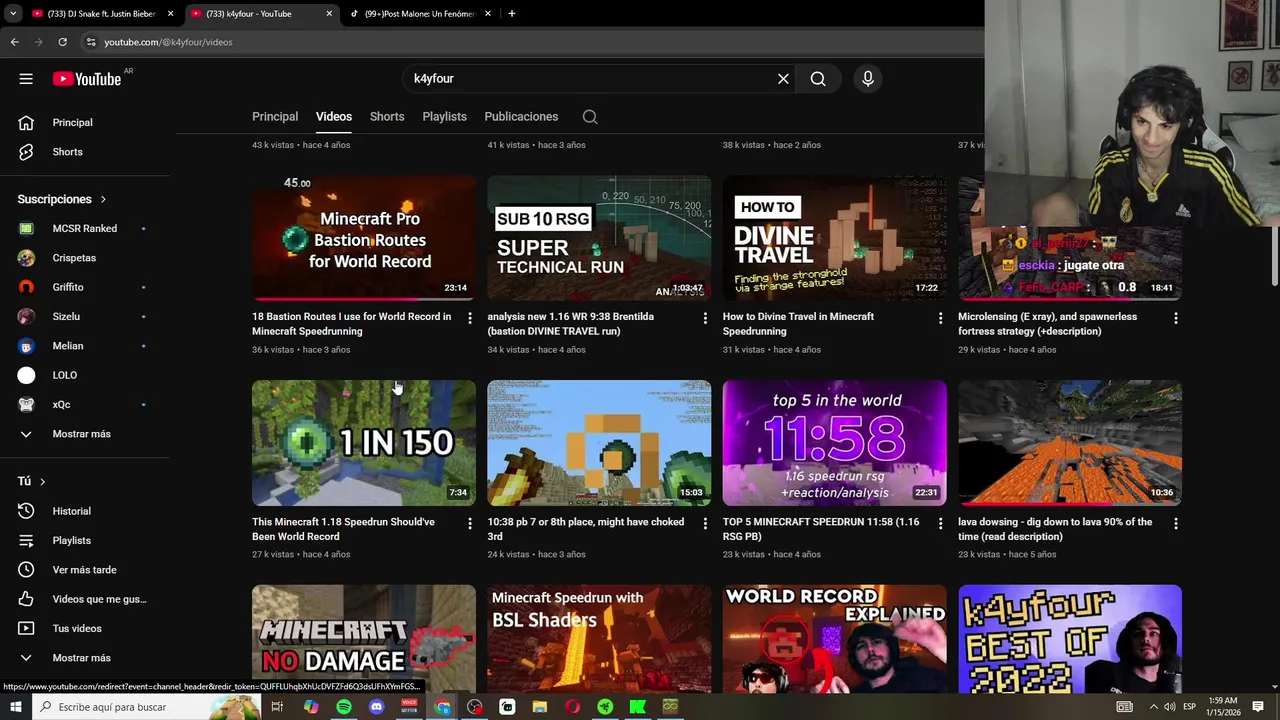Go back in browser history
1280x720 pixels.
pos(14,42)
